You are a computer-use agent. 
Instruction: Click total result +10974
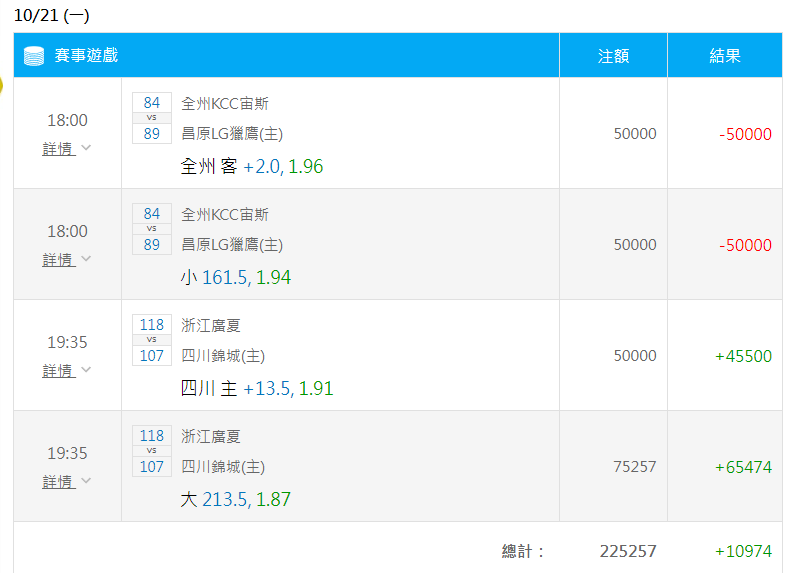[x=743, y=551]
